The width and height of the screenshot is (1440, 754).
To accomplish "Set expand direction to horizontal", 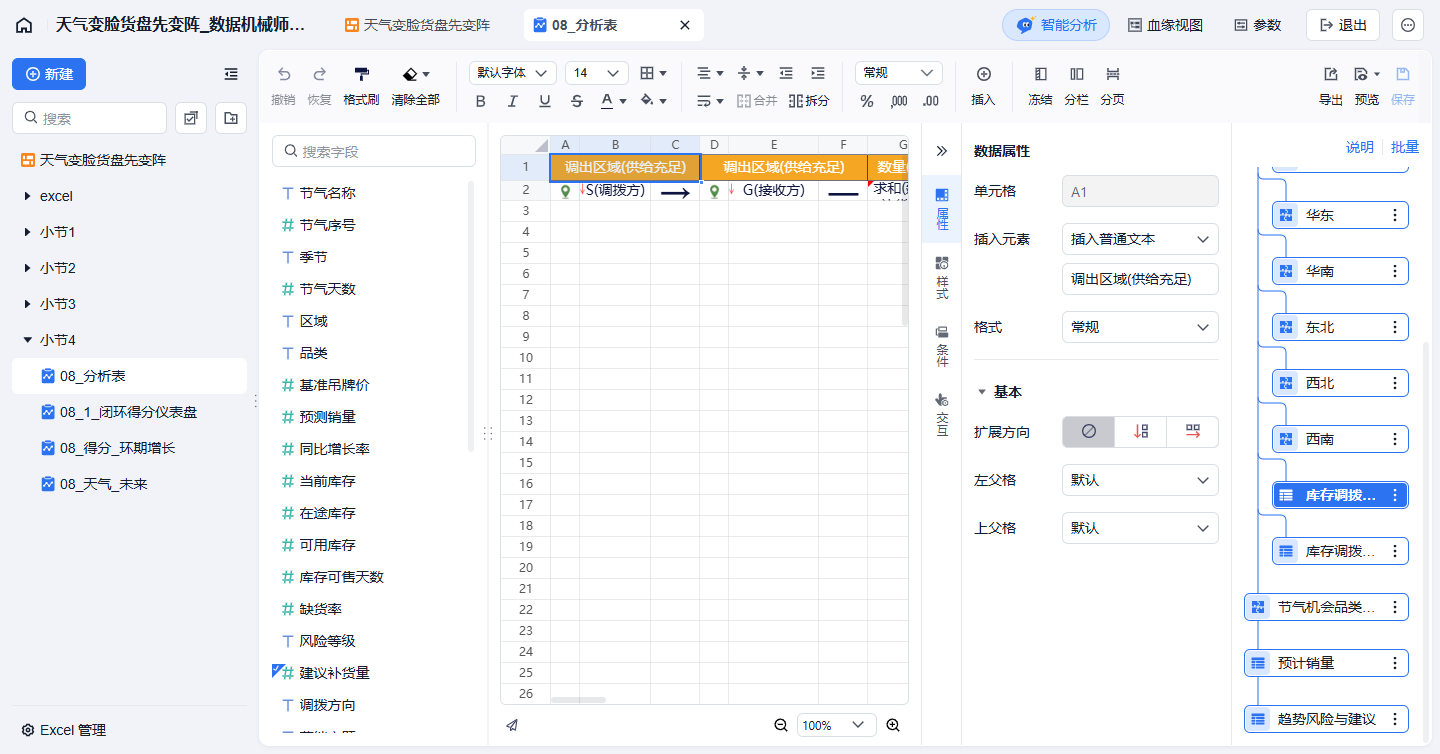I will click(1192, 432).
